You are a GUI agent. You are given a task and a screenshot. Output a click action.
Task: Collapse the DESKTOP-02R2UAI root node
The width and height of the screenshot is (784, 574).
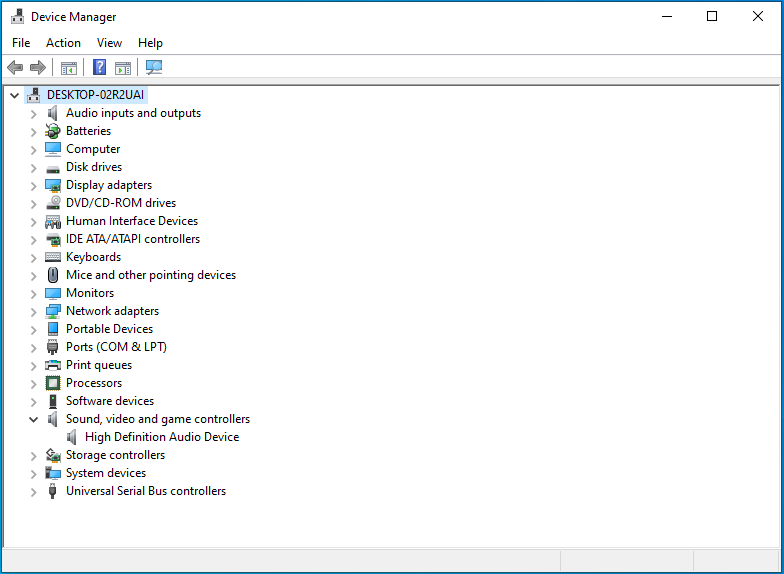pyautogui.click(x=14, y=95)
